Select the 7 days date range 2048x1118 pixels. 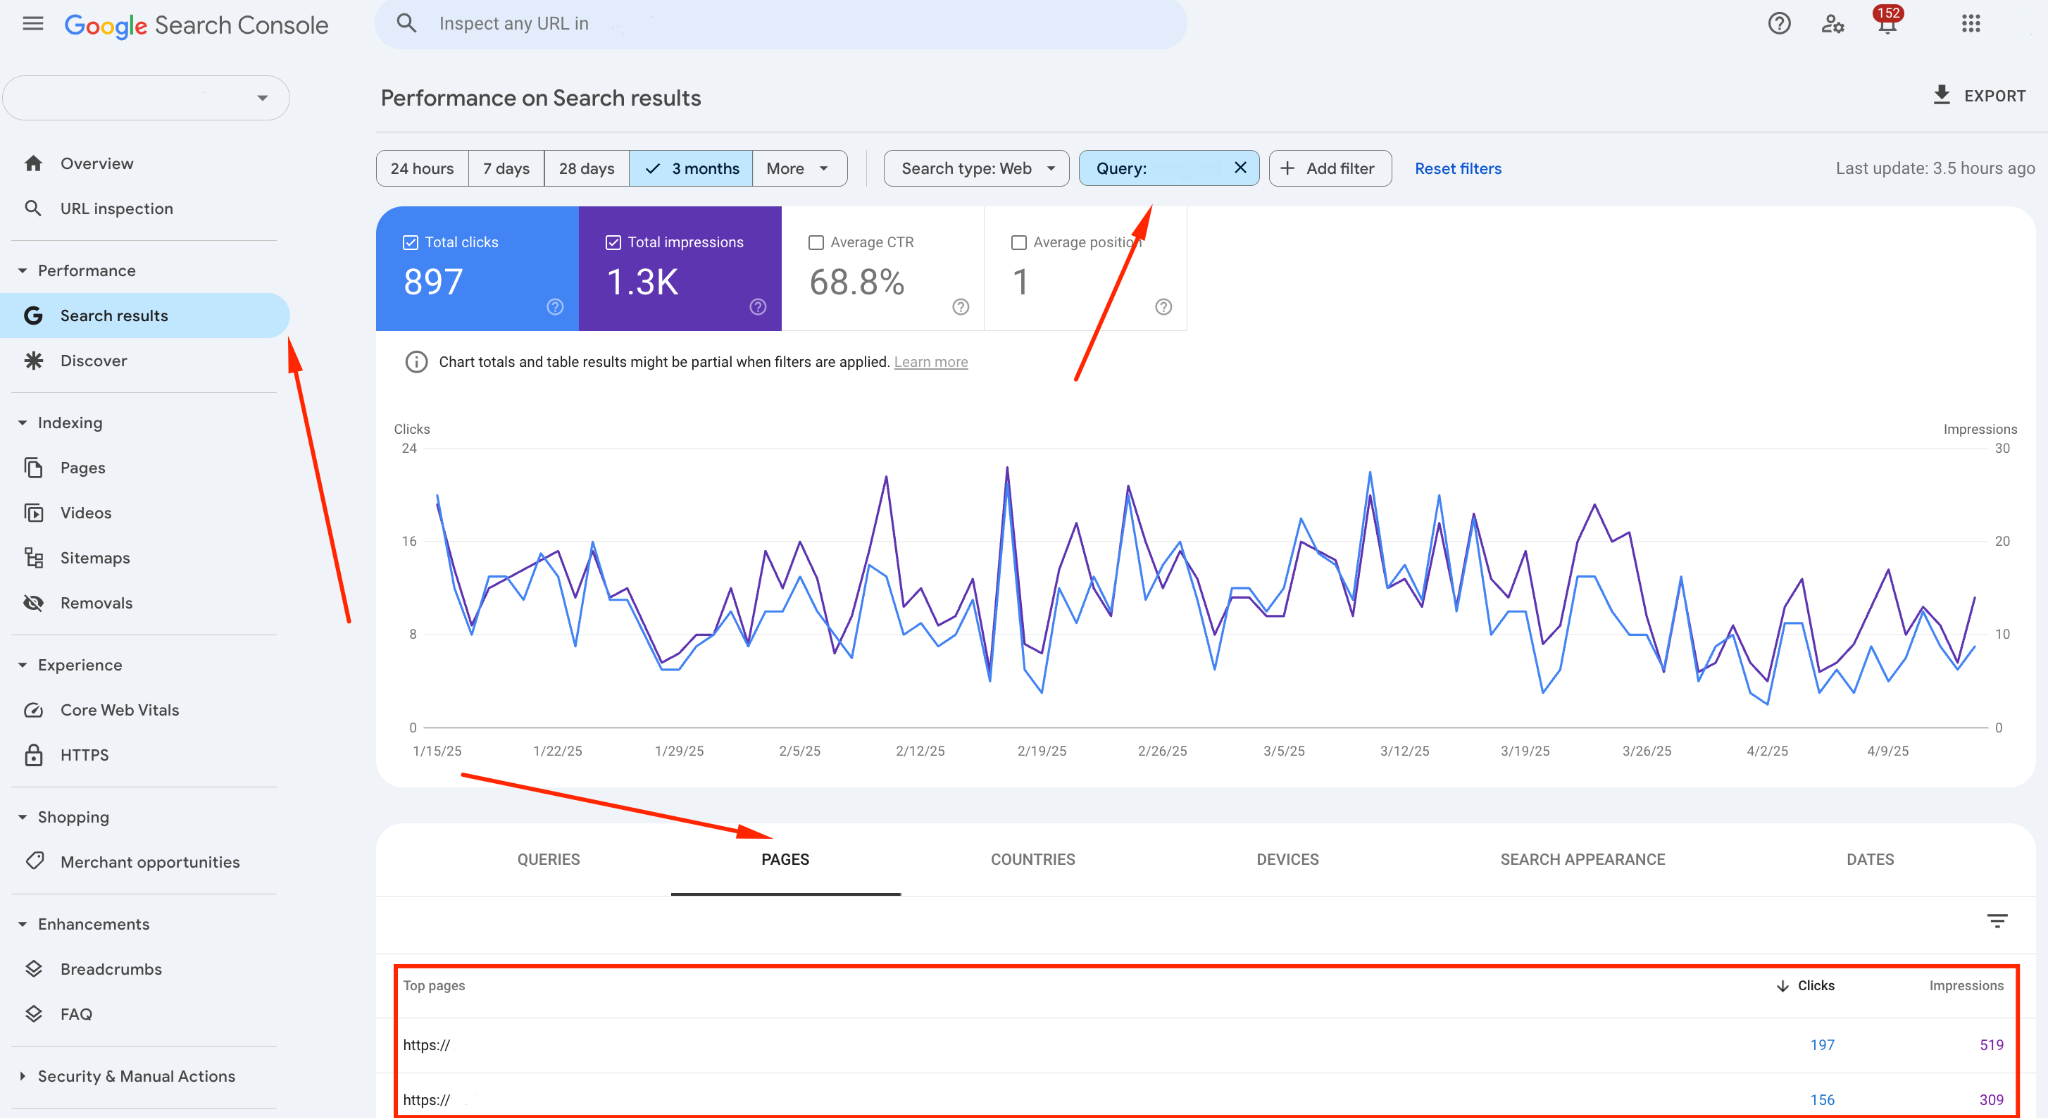pos(506,168)
